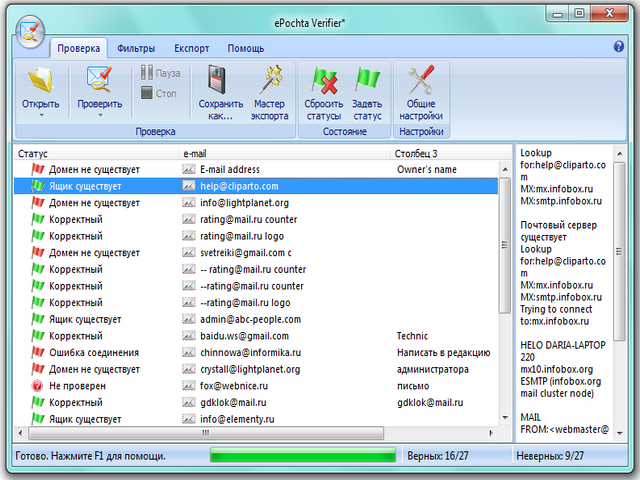Image resolution: width=640 pixels, height=480 pixels.
Task: Click Готово status bar message
Action: click(x=90, y=456)
